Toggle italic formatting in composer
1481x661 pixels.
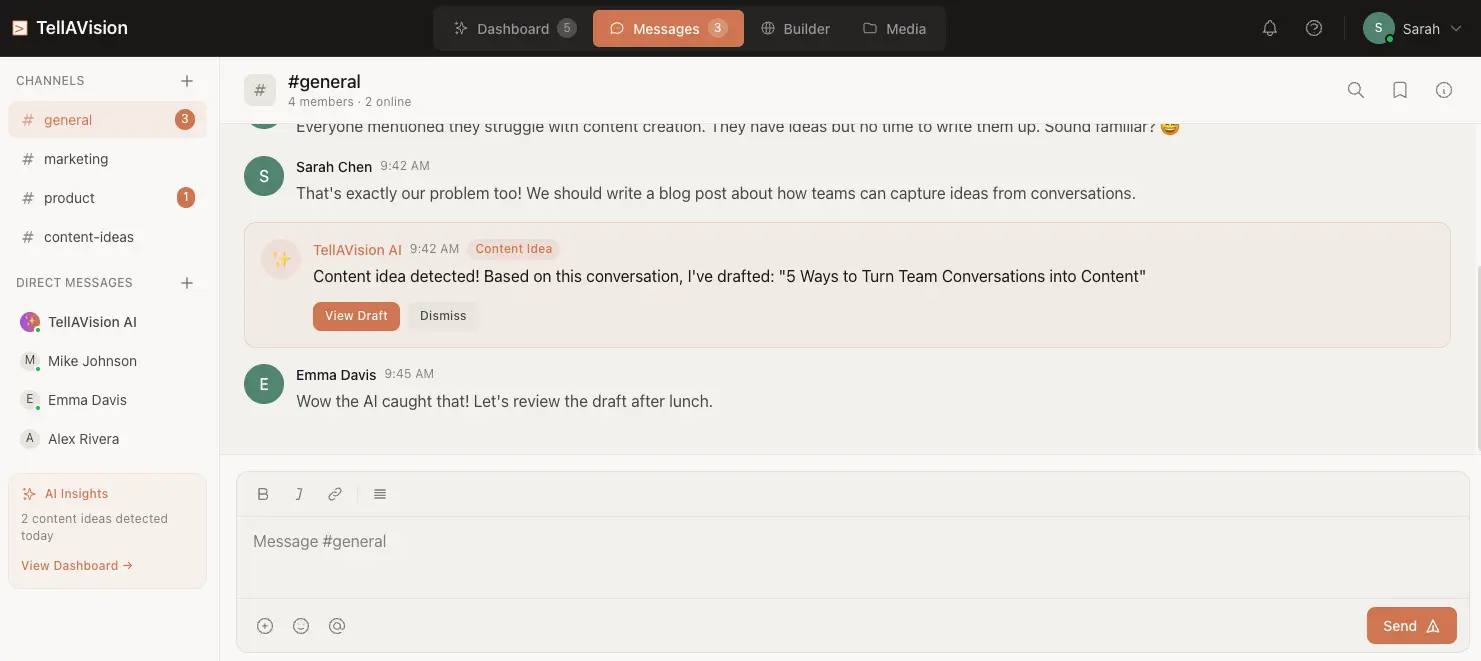pos(299,494)
